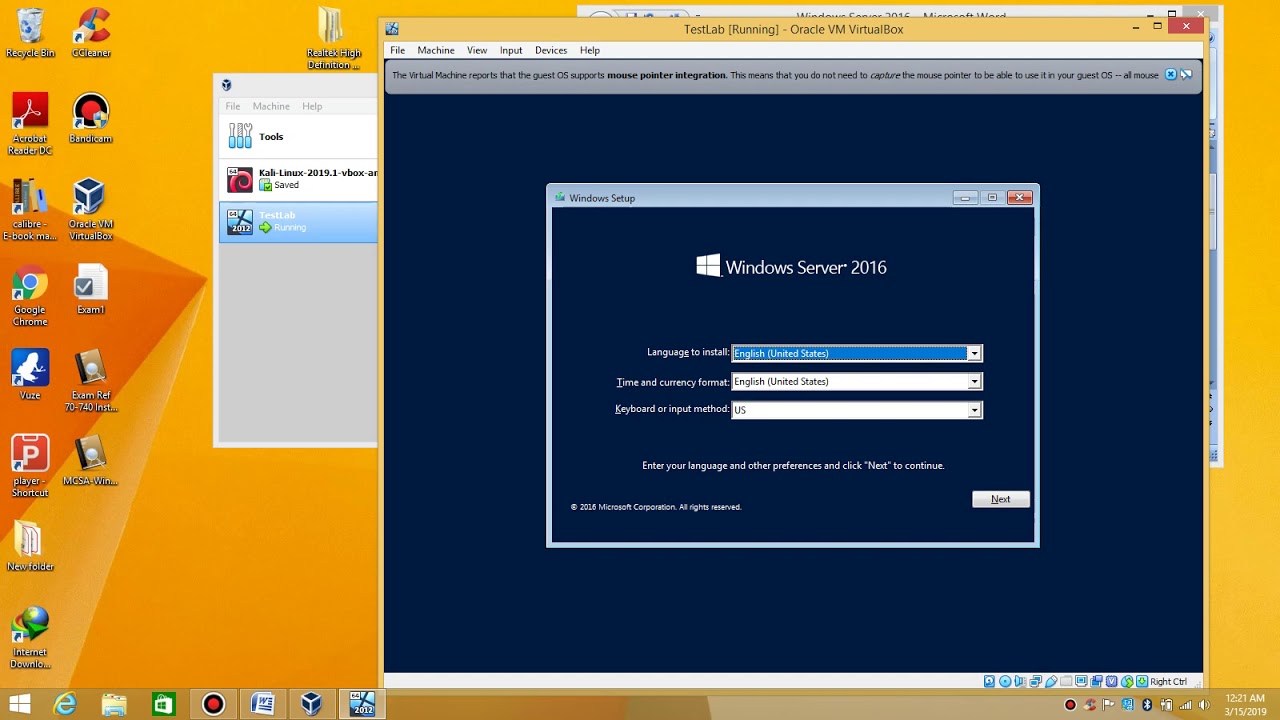Open Help menu in VirtualBox Manager window
Screen dimensions: 1280x720
coord(312,106)
